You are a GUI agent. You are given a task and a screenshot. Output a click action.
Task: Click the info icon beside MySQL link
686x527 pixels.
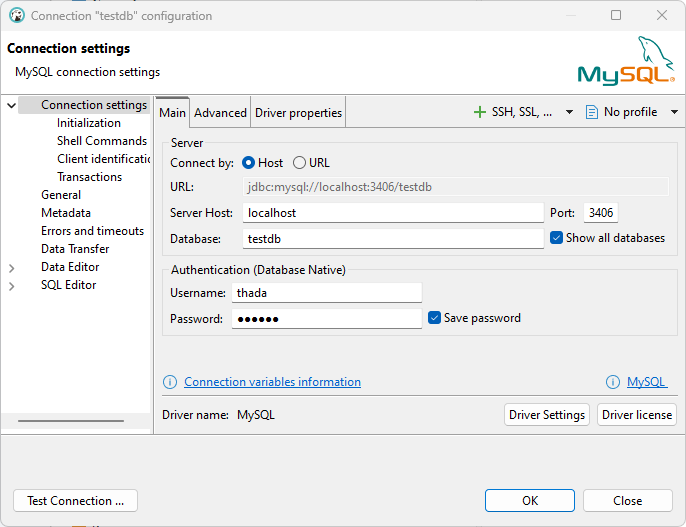pyautogui.click(x=613, y=382)
